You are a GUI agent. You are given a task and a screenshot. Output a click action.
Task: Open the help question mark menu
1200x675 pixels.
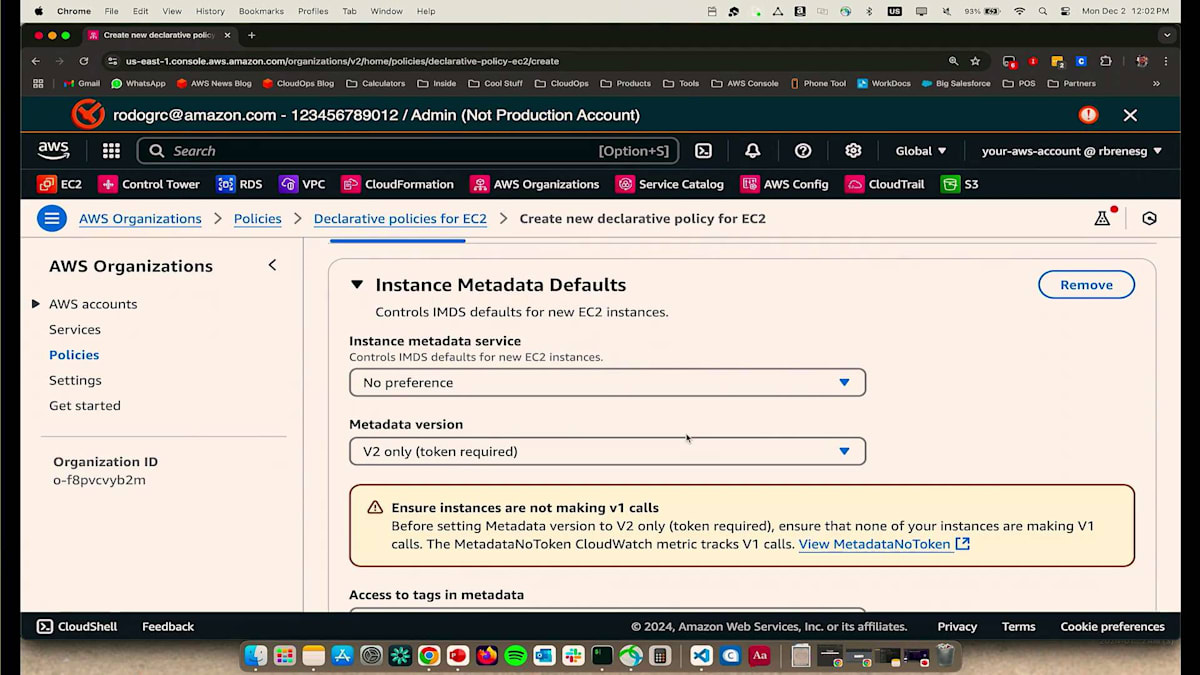point(803,151)
